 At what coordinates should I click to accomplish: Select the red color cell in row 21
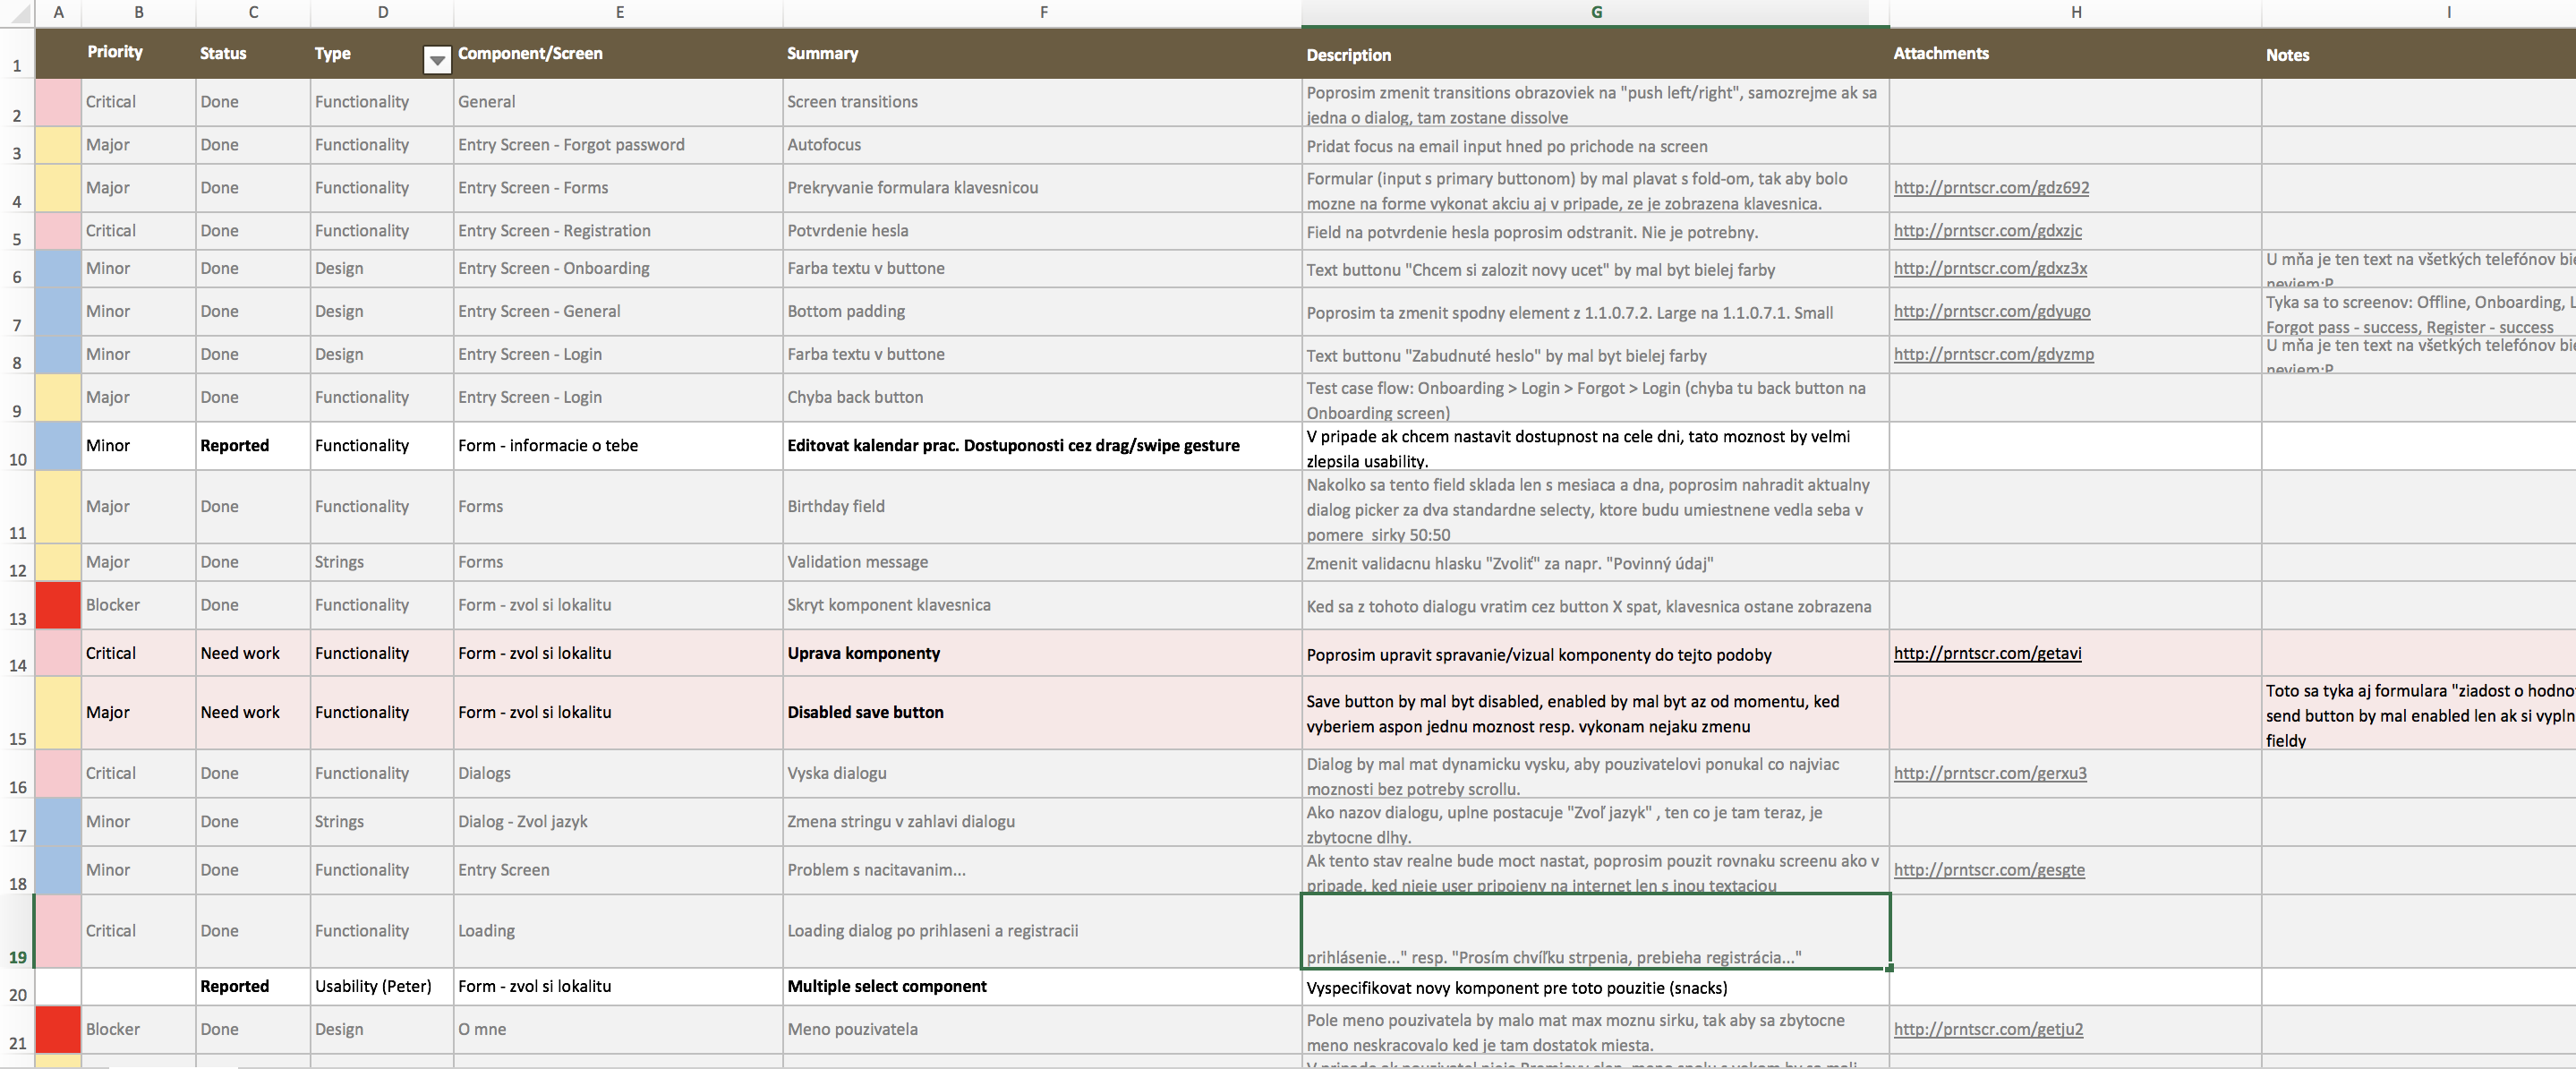pyautogui.click(x=58, y=1030)
